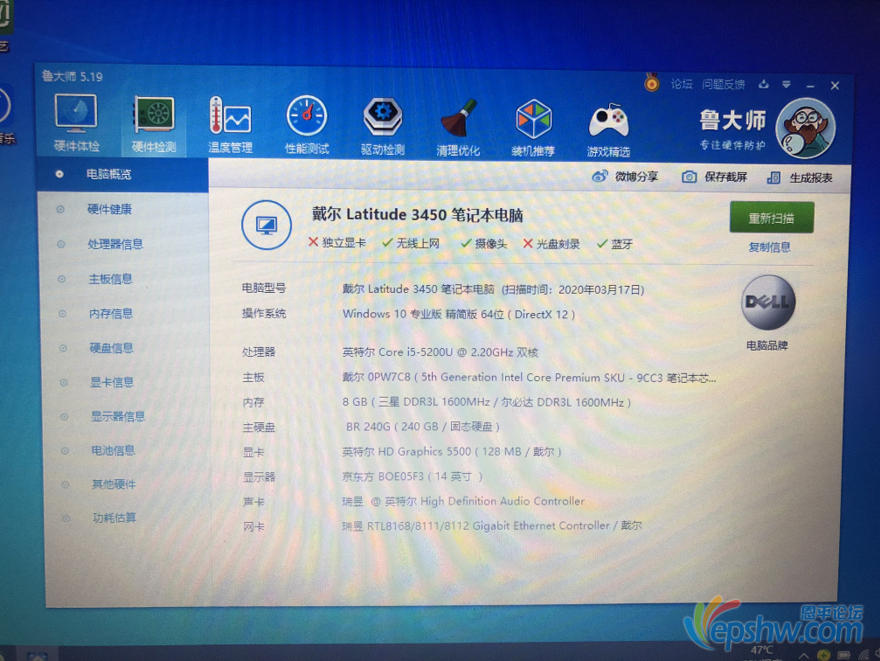
Task: Click the Dell brand logo
Action: pos(768,303)
